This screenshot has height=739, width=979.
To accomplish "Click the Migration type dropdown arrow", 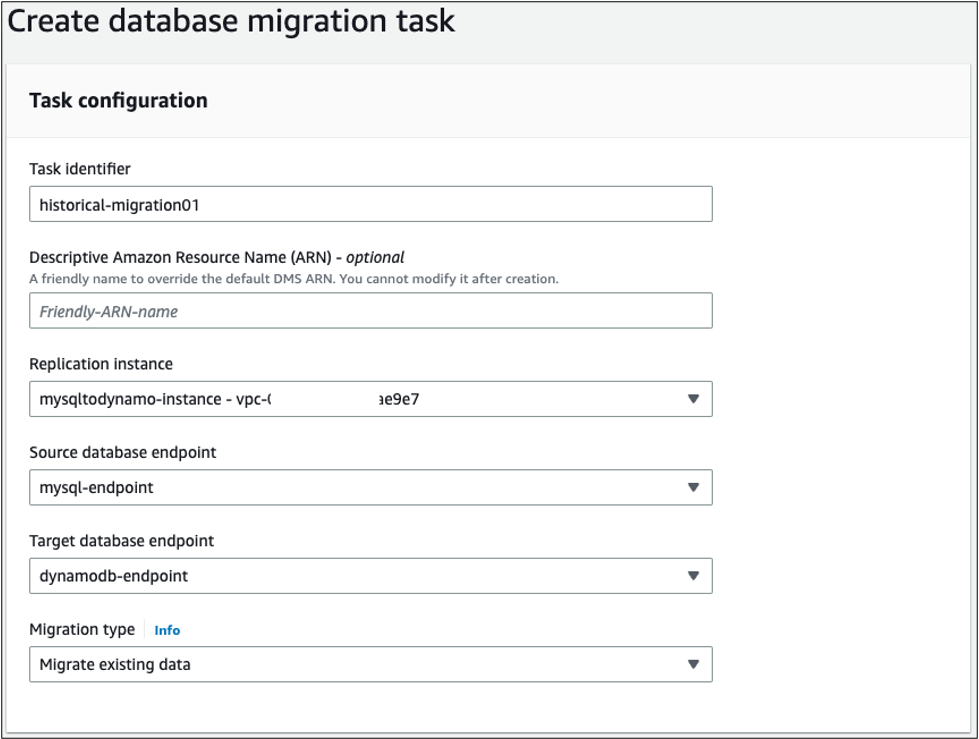I will 694,664.
